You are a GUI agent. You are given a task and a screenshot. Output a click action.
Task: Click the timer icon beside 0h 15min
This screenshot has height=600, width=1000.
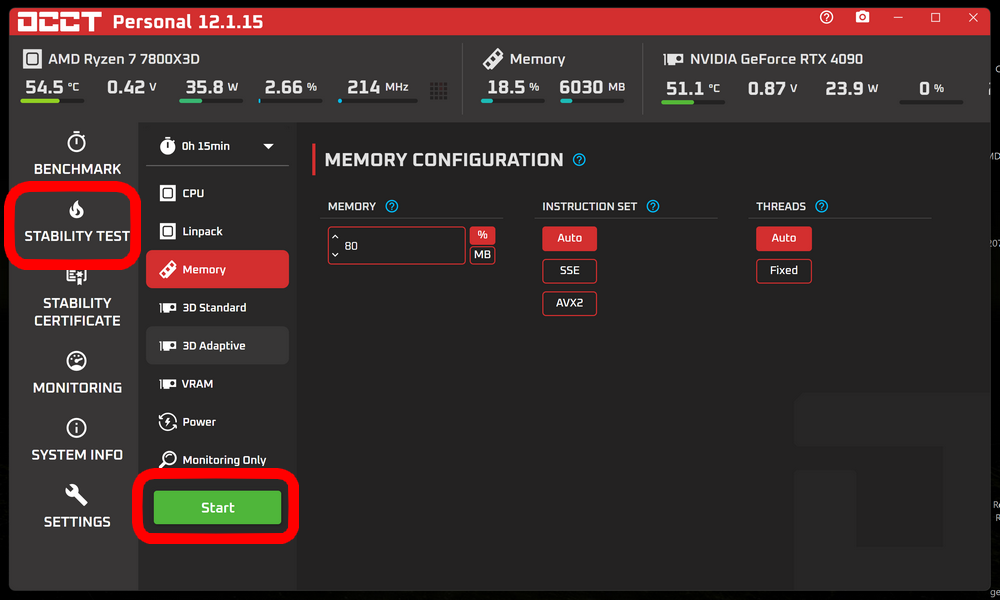tap(167, 146)
